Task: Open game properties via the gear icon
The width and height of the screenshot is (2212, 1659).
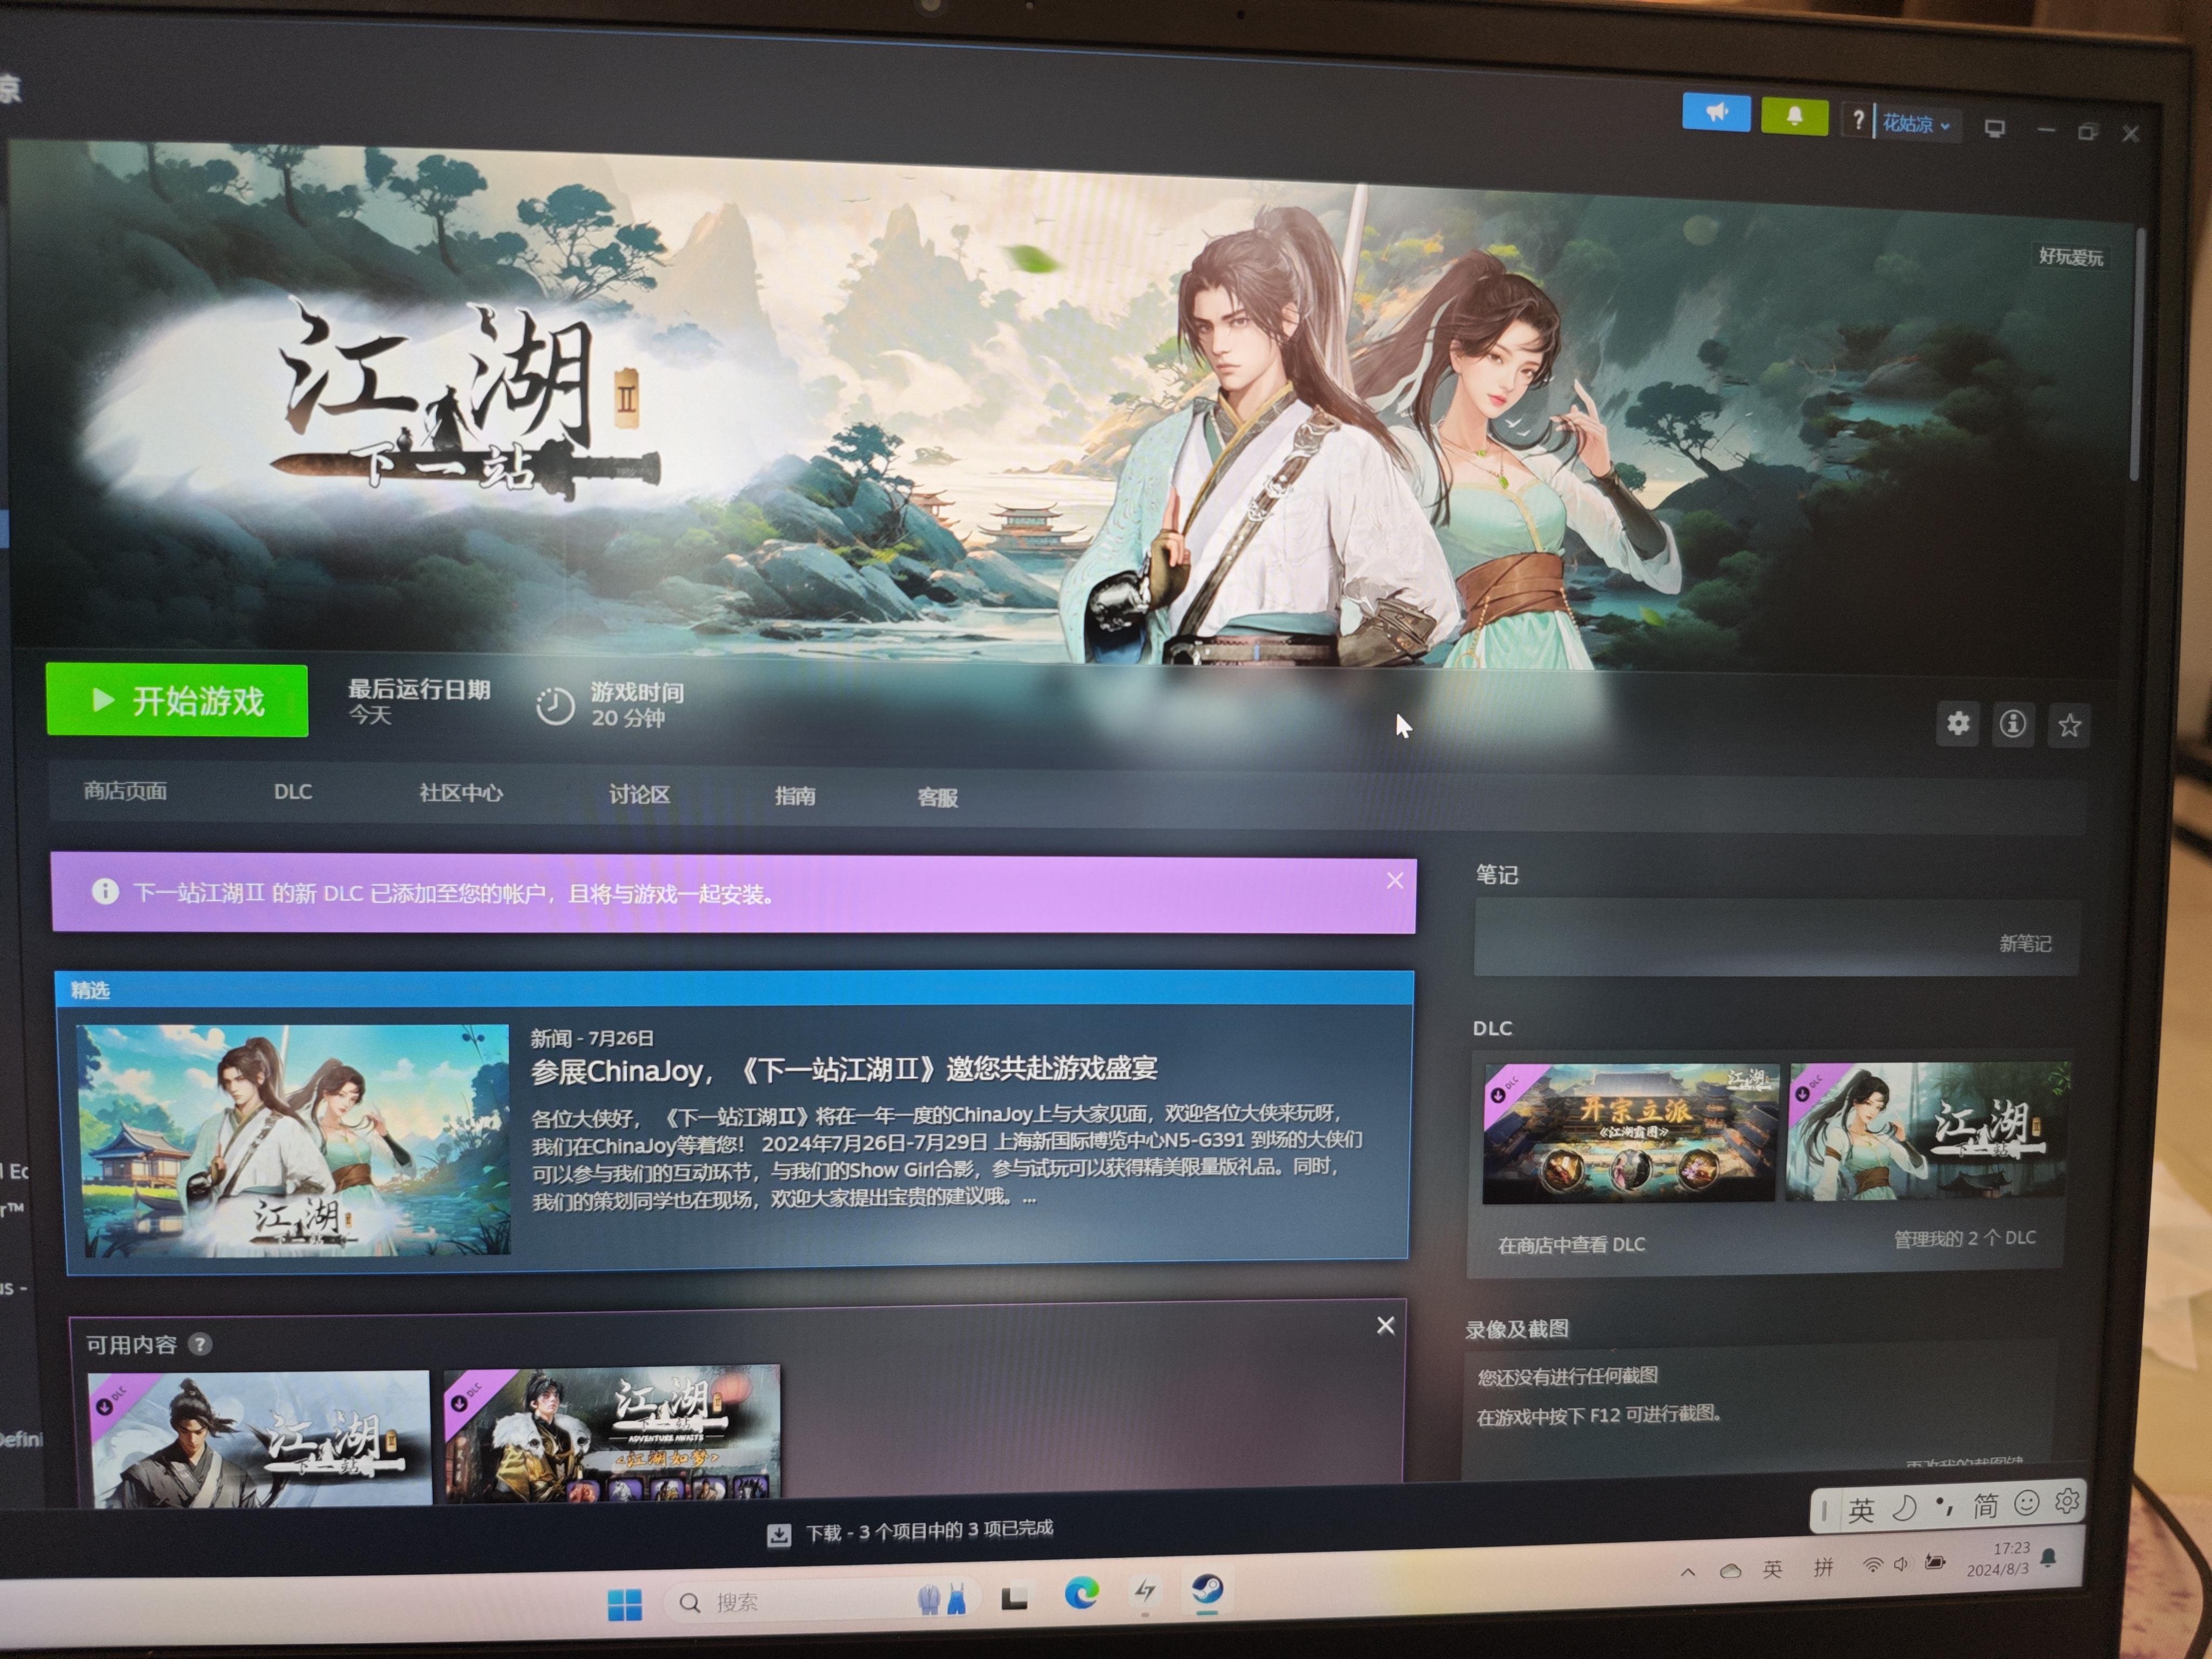Action: click(1958, 724)
